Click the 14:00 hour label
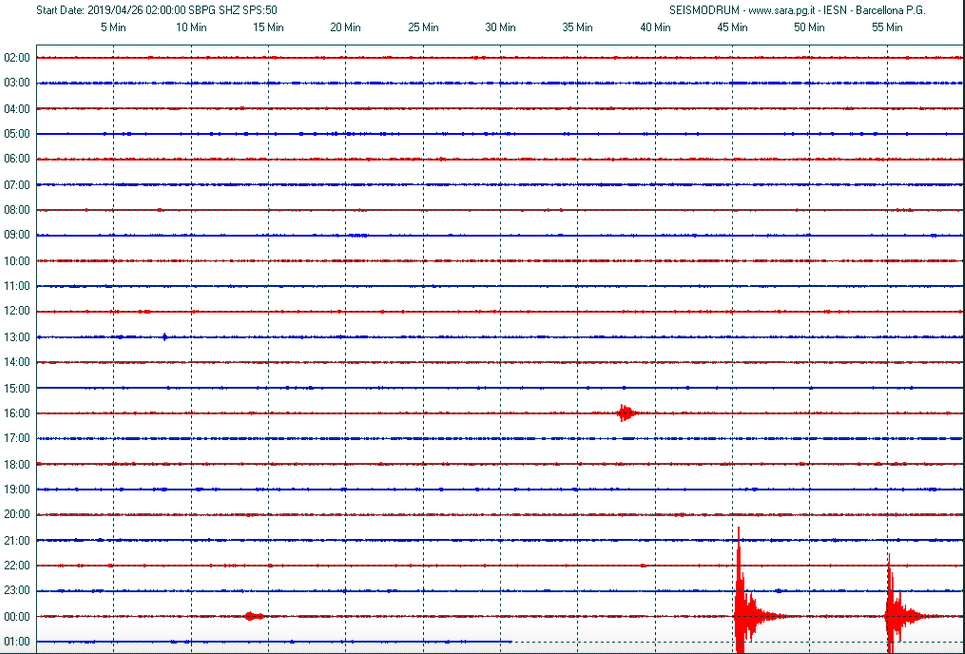This screenshot has height=654, width=965. point(17,362)
